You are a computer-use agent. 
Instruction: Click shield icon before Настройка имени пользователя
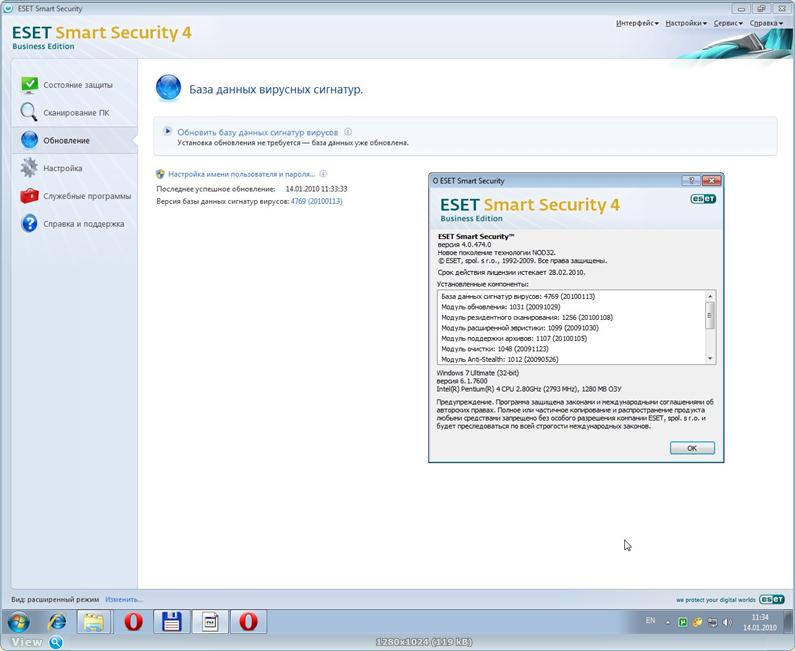[x=160, y=174]
